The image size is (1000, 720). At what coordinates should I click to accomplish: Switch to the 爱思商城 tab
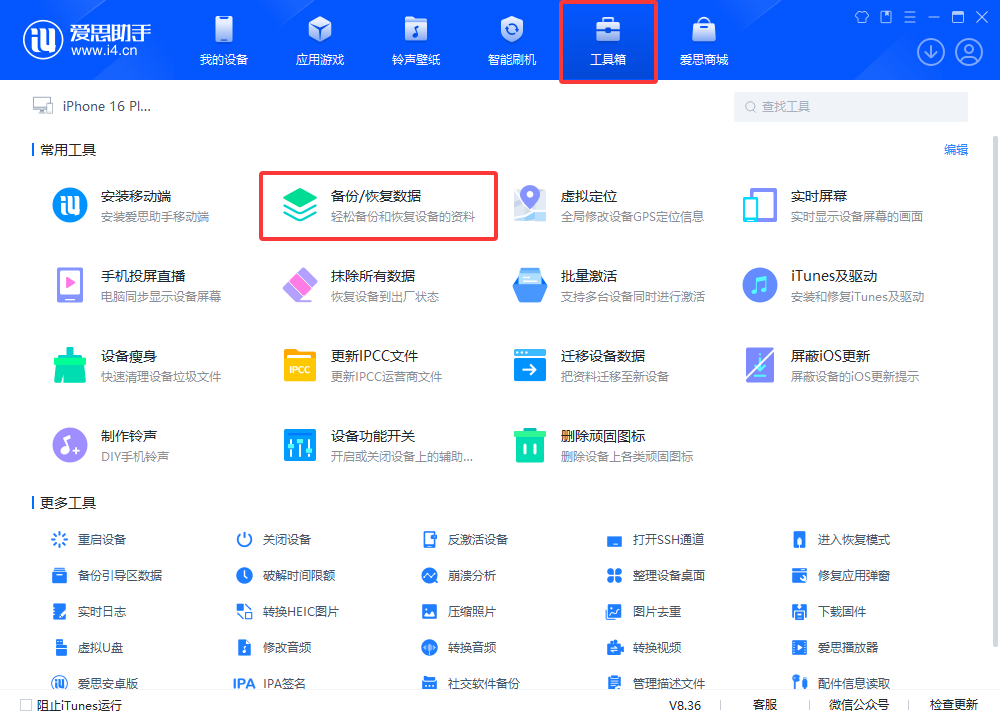coord(704,40)
